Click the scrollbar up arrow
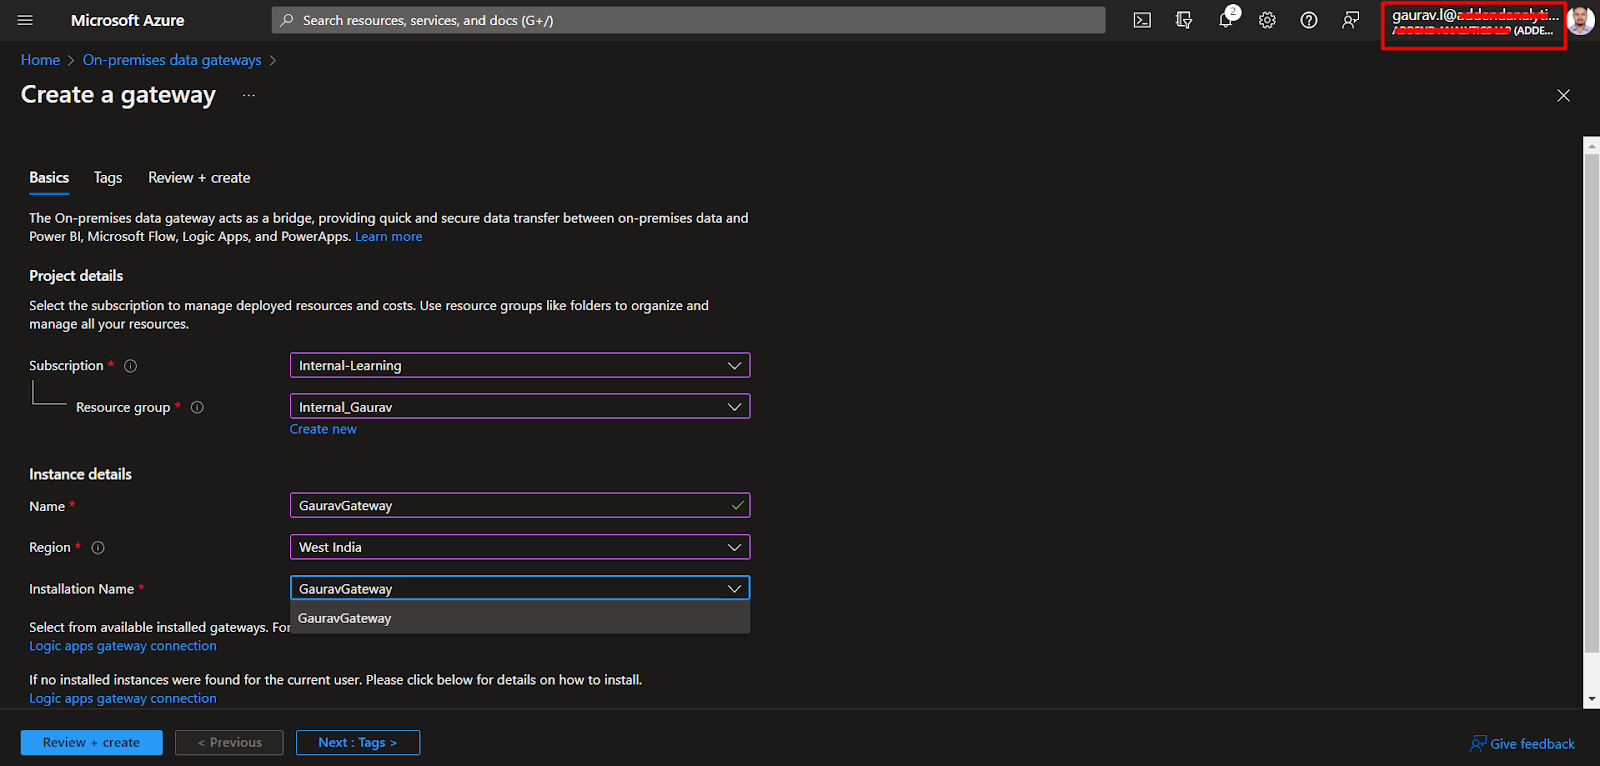Viewport: 1600px width, 766px height. point(1592,145)
